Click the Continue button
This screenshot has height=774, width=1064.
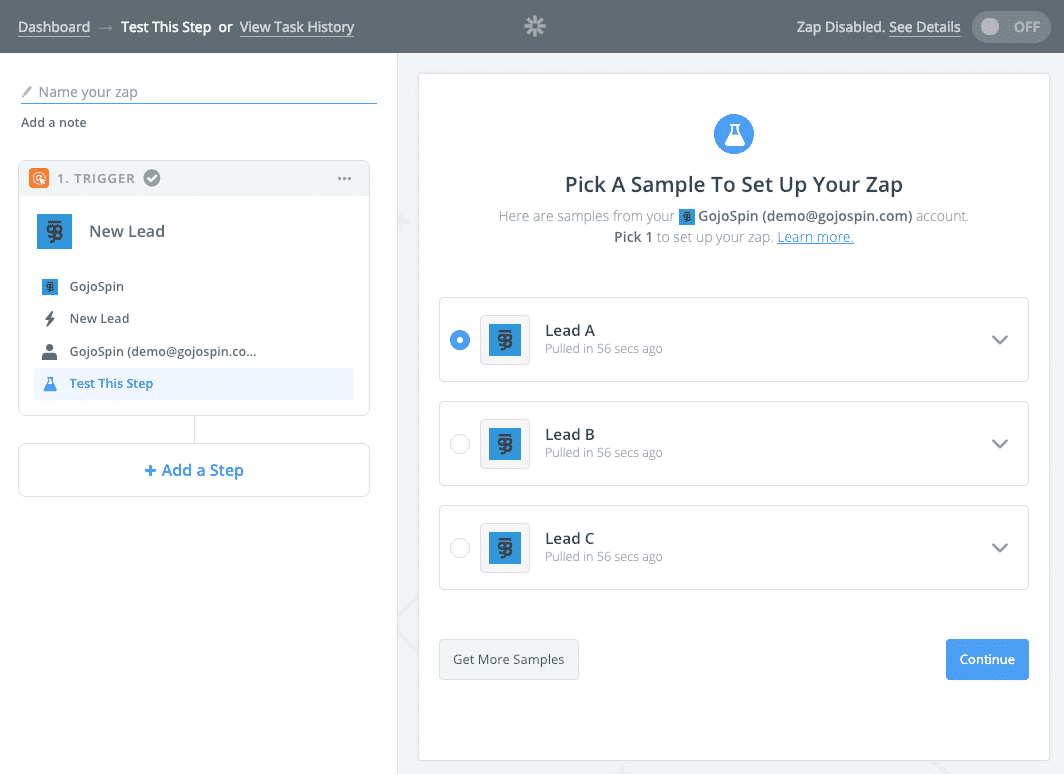point(987,659)
